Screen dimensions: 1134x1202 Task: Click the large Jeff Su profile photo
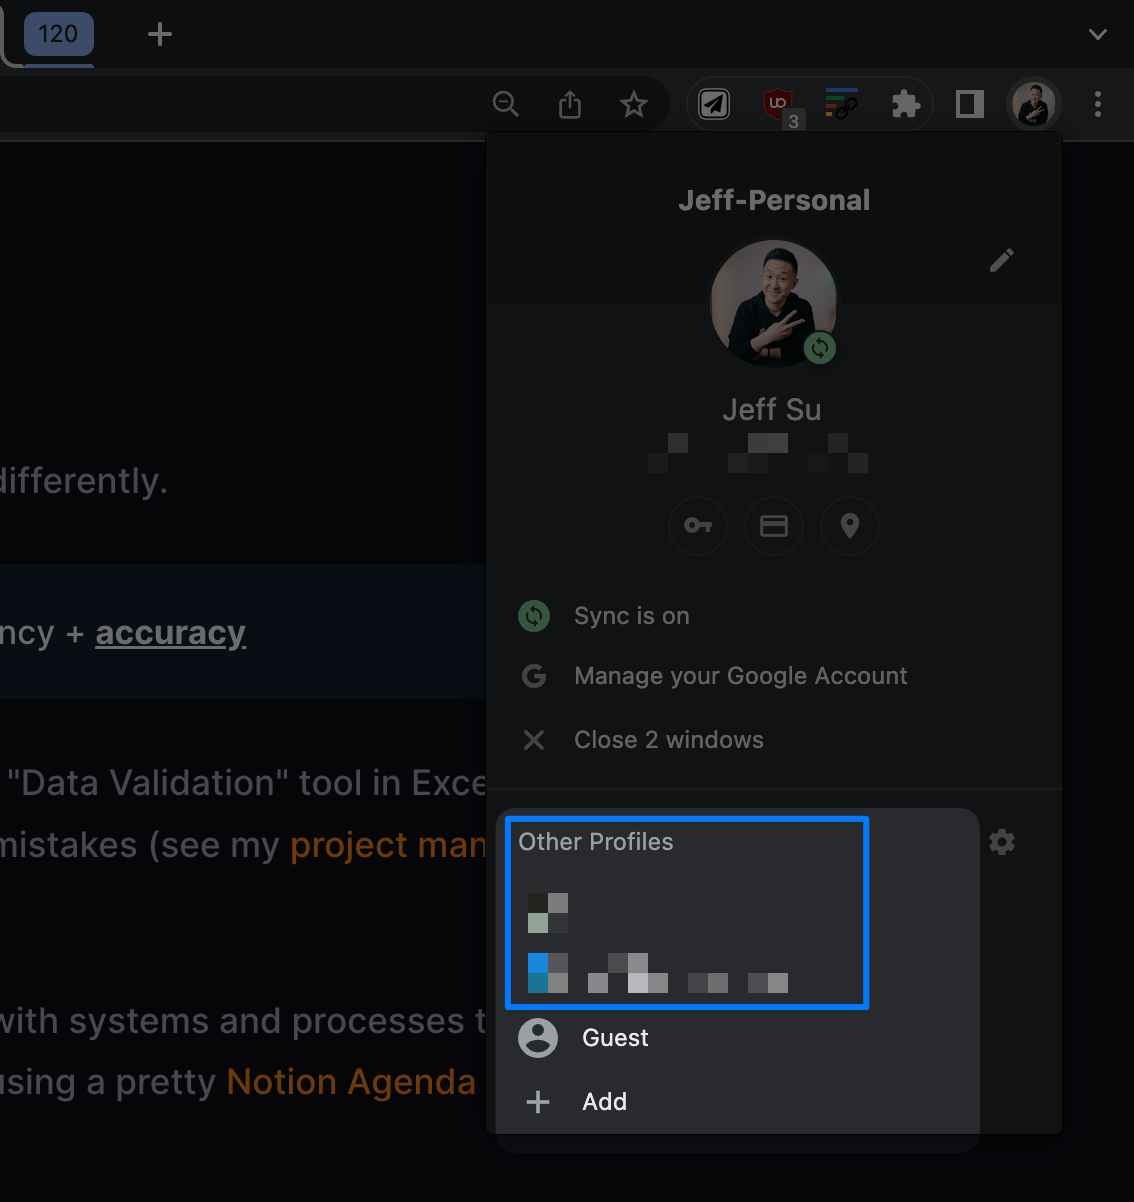coord(774,303)
